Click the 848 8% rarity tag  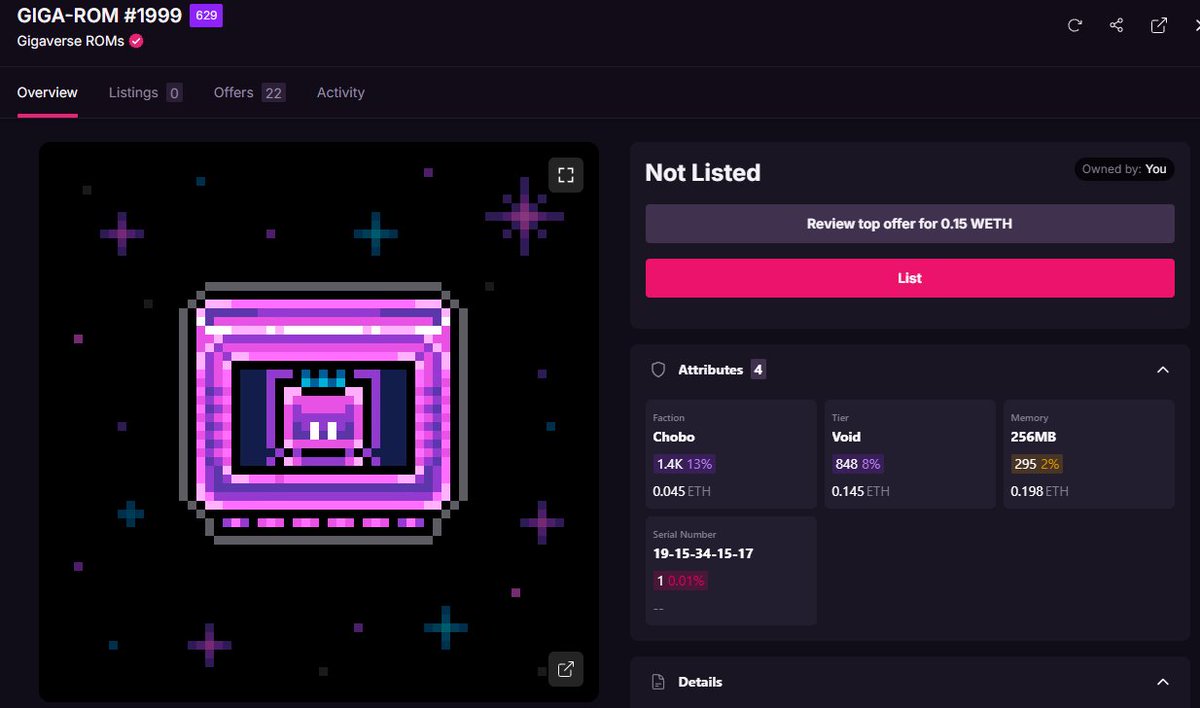pos(858,464)
